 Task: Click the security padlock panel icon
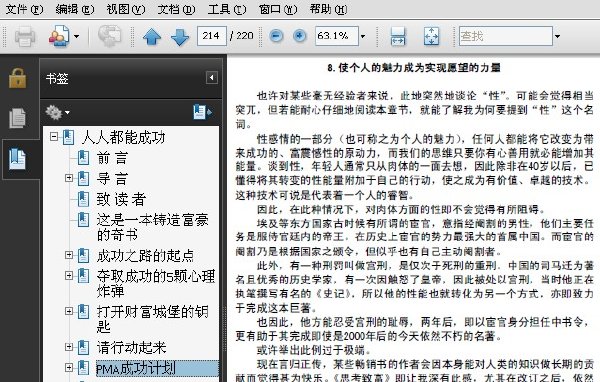click(18, 78)
